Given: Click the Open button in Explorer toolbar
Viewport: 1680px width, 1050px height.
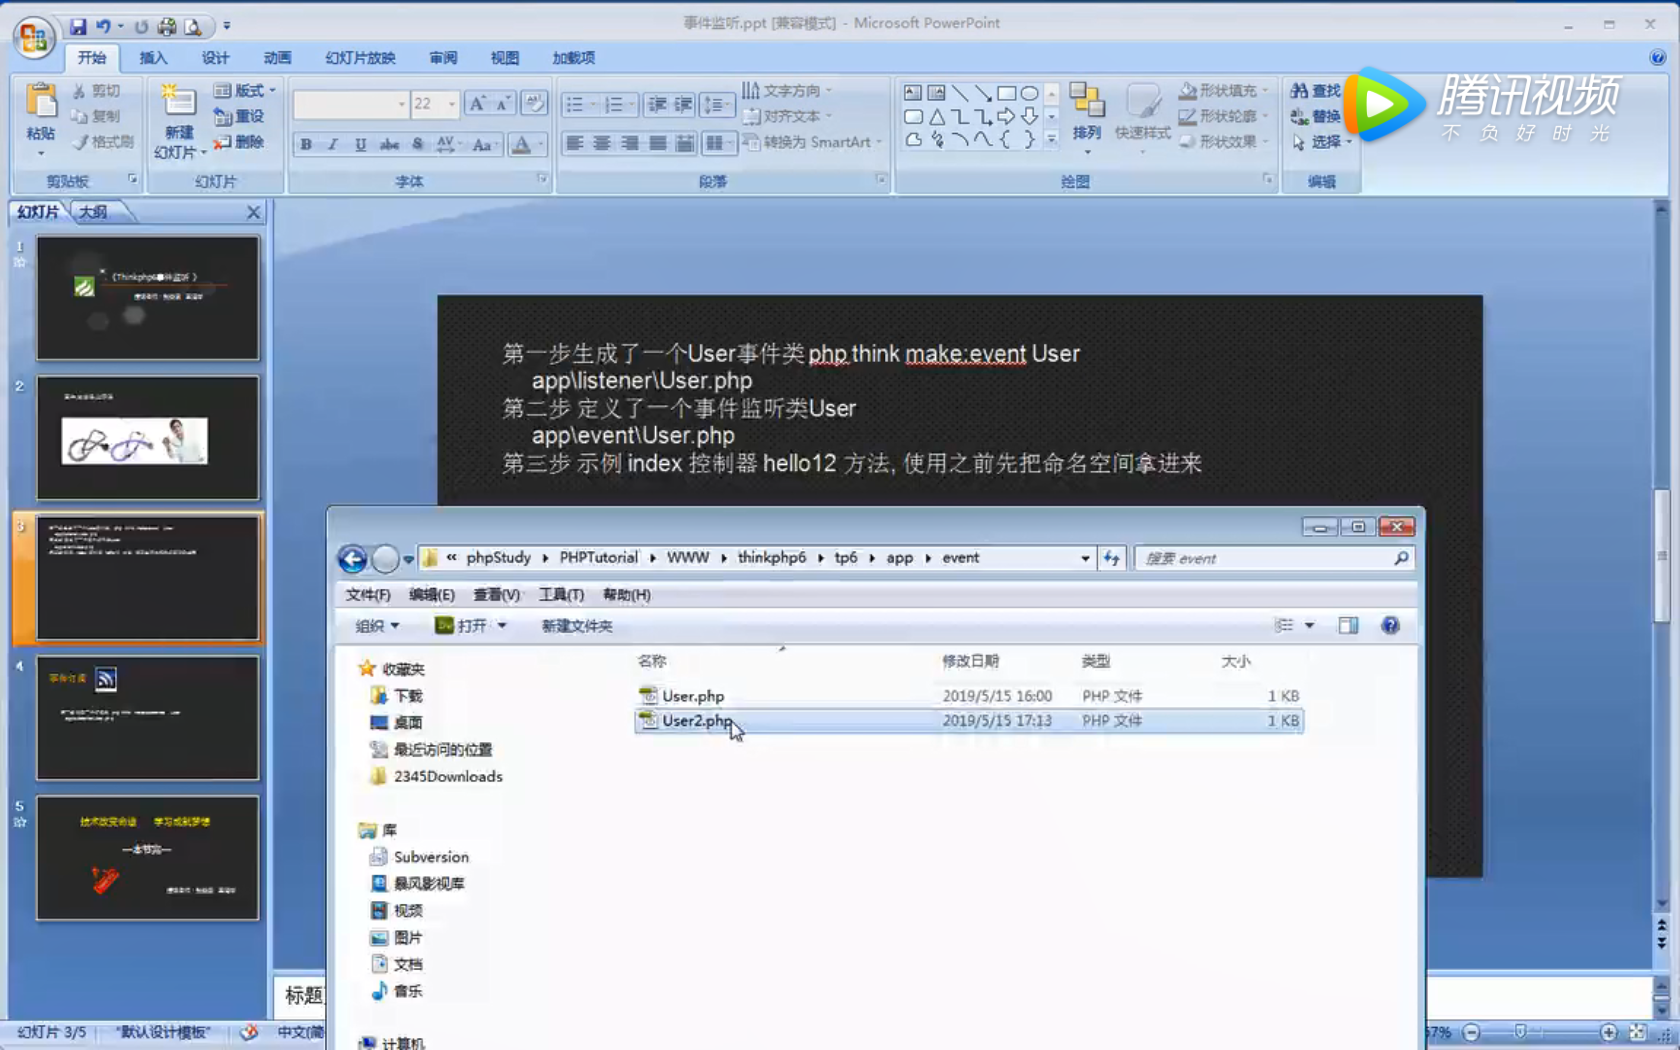Looking at the screenshot, I should point(462,626).
